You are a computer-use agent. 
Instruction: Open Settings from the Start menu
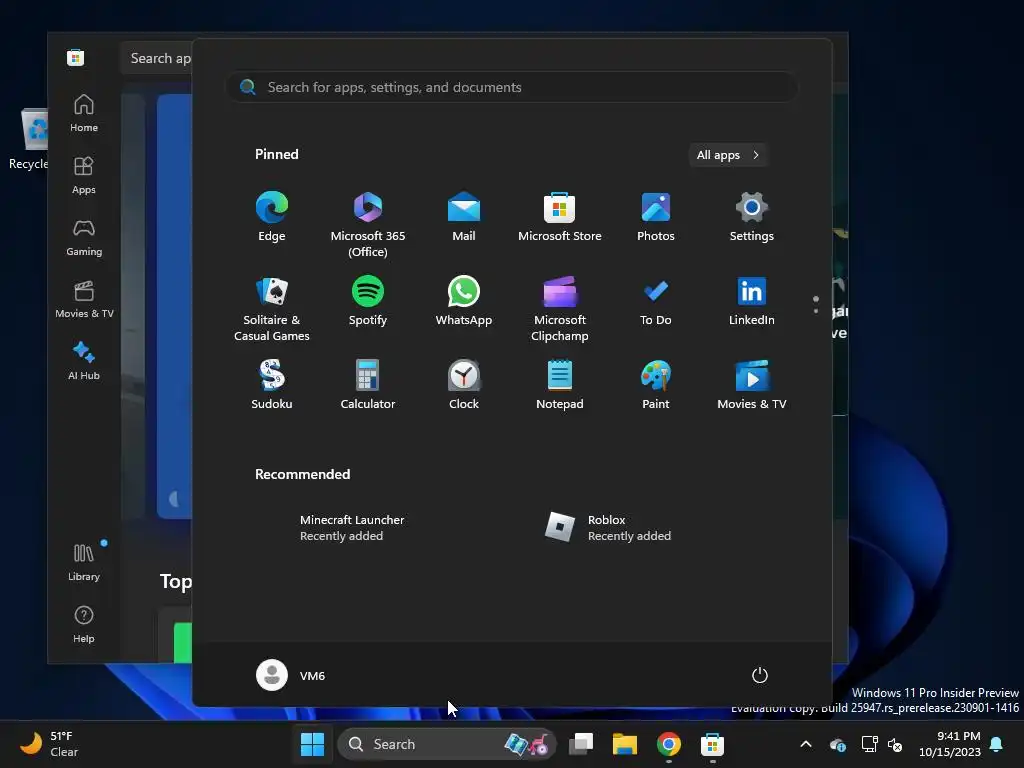[x=752, y=217]
